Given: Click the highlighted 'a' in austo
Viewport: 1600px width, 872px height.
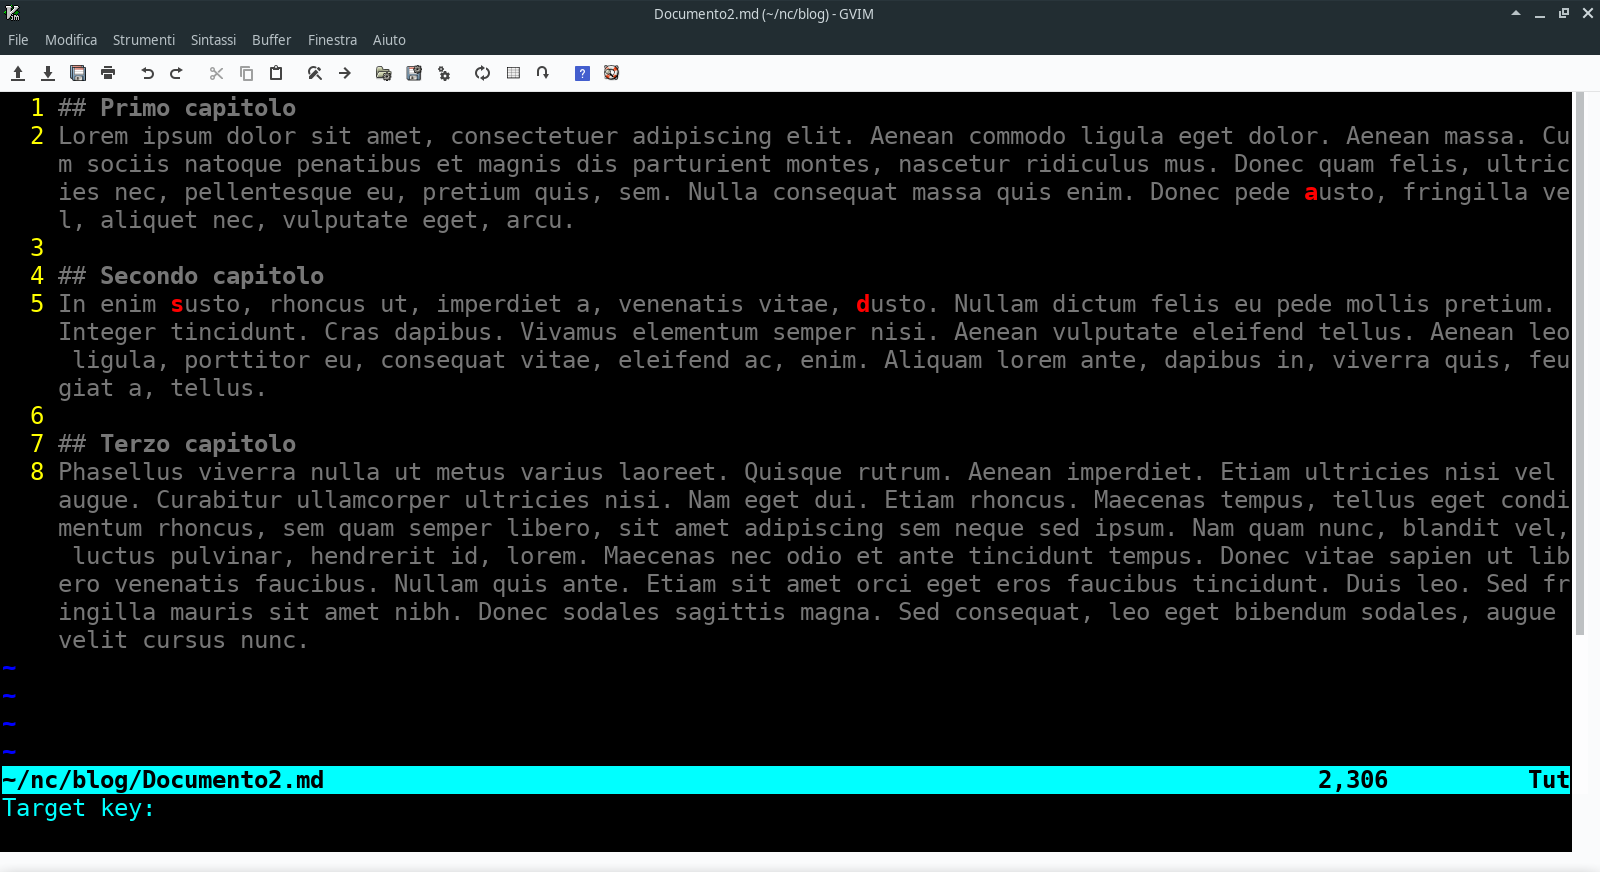Looking at the screenshot, I should coord(1311,192).
